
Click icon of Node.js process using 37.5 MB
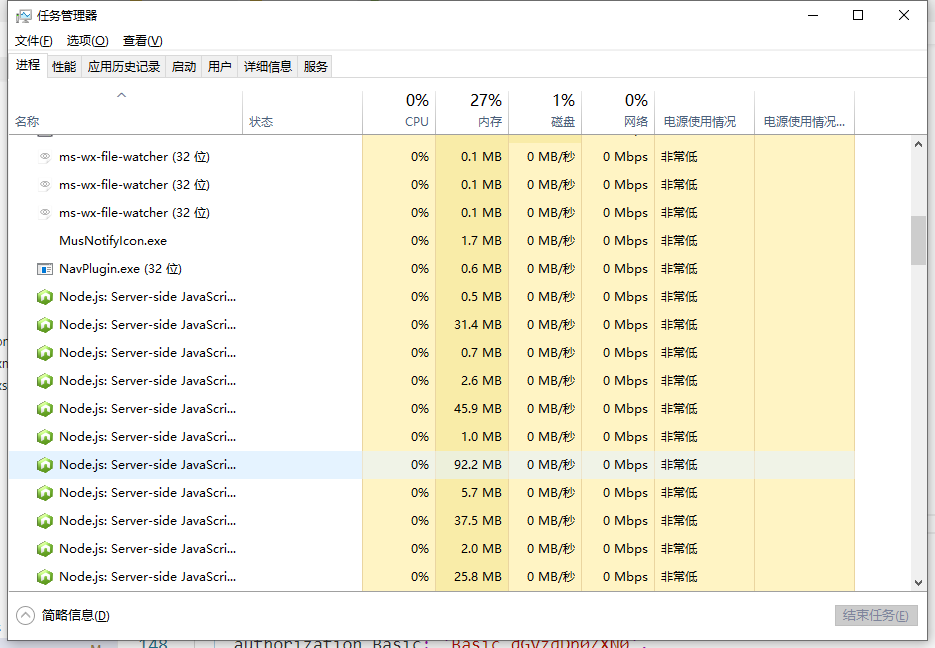pos(45,521)
